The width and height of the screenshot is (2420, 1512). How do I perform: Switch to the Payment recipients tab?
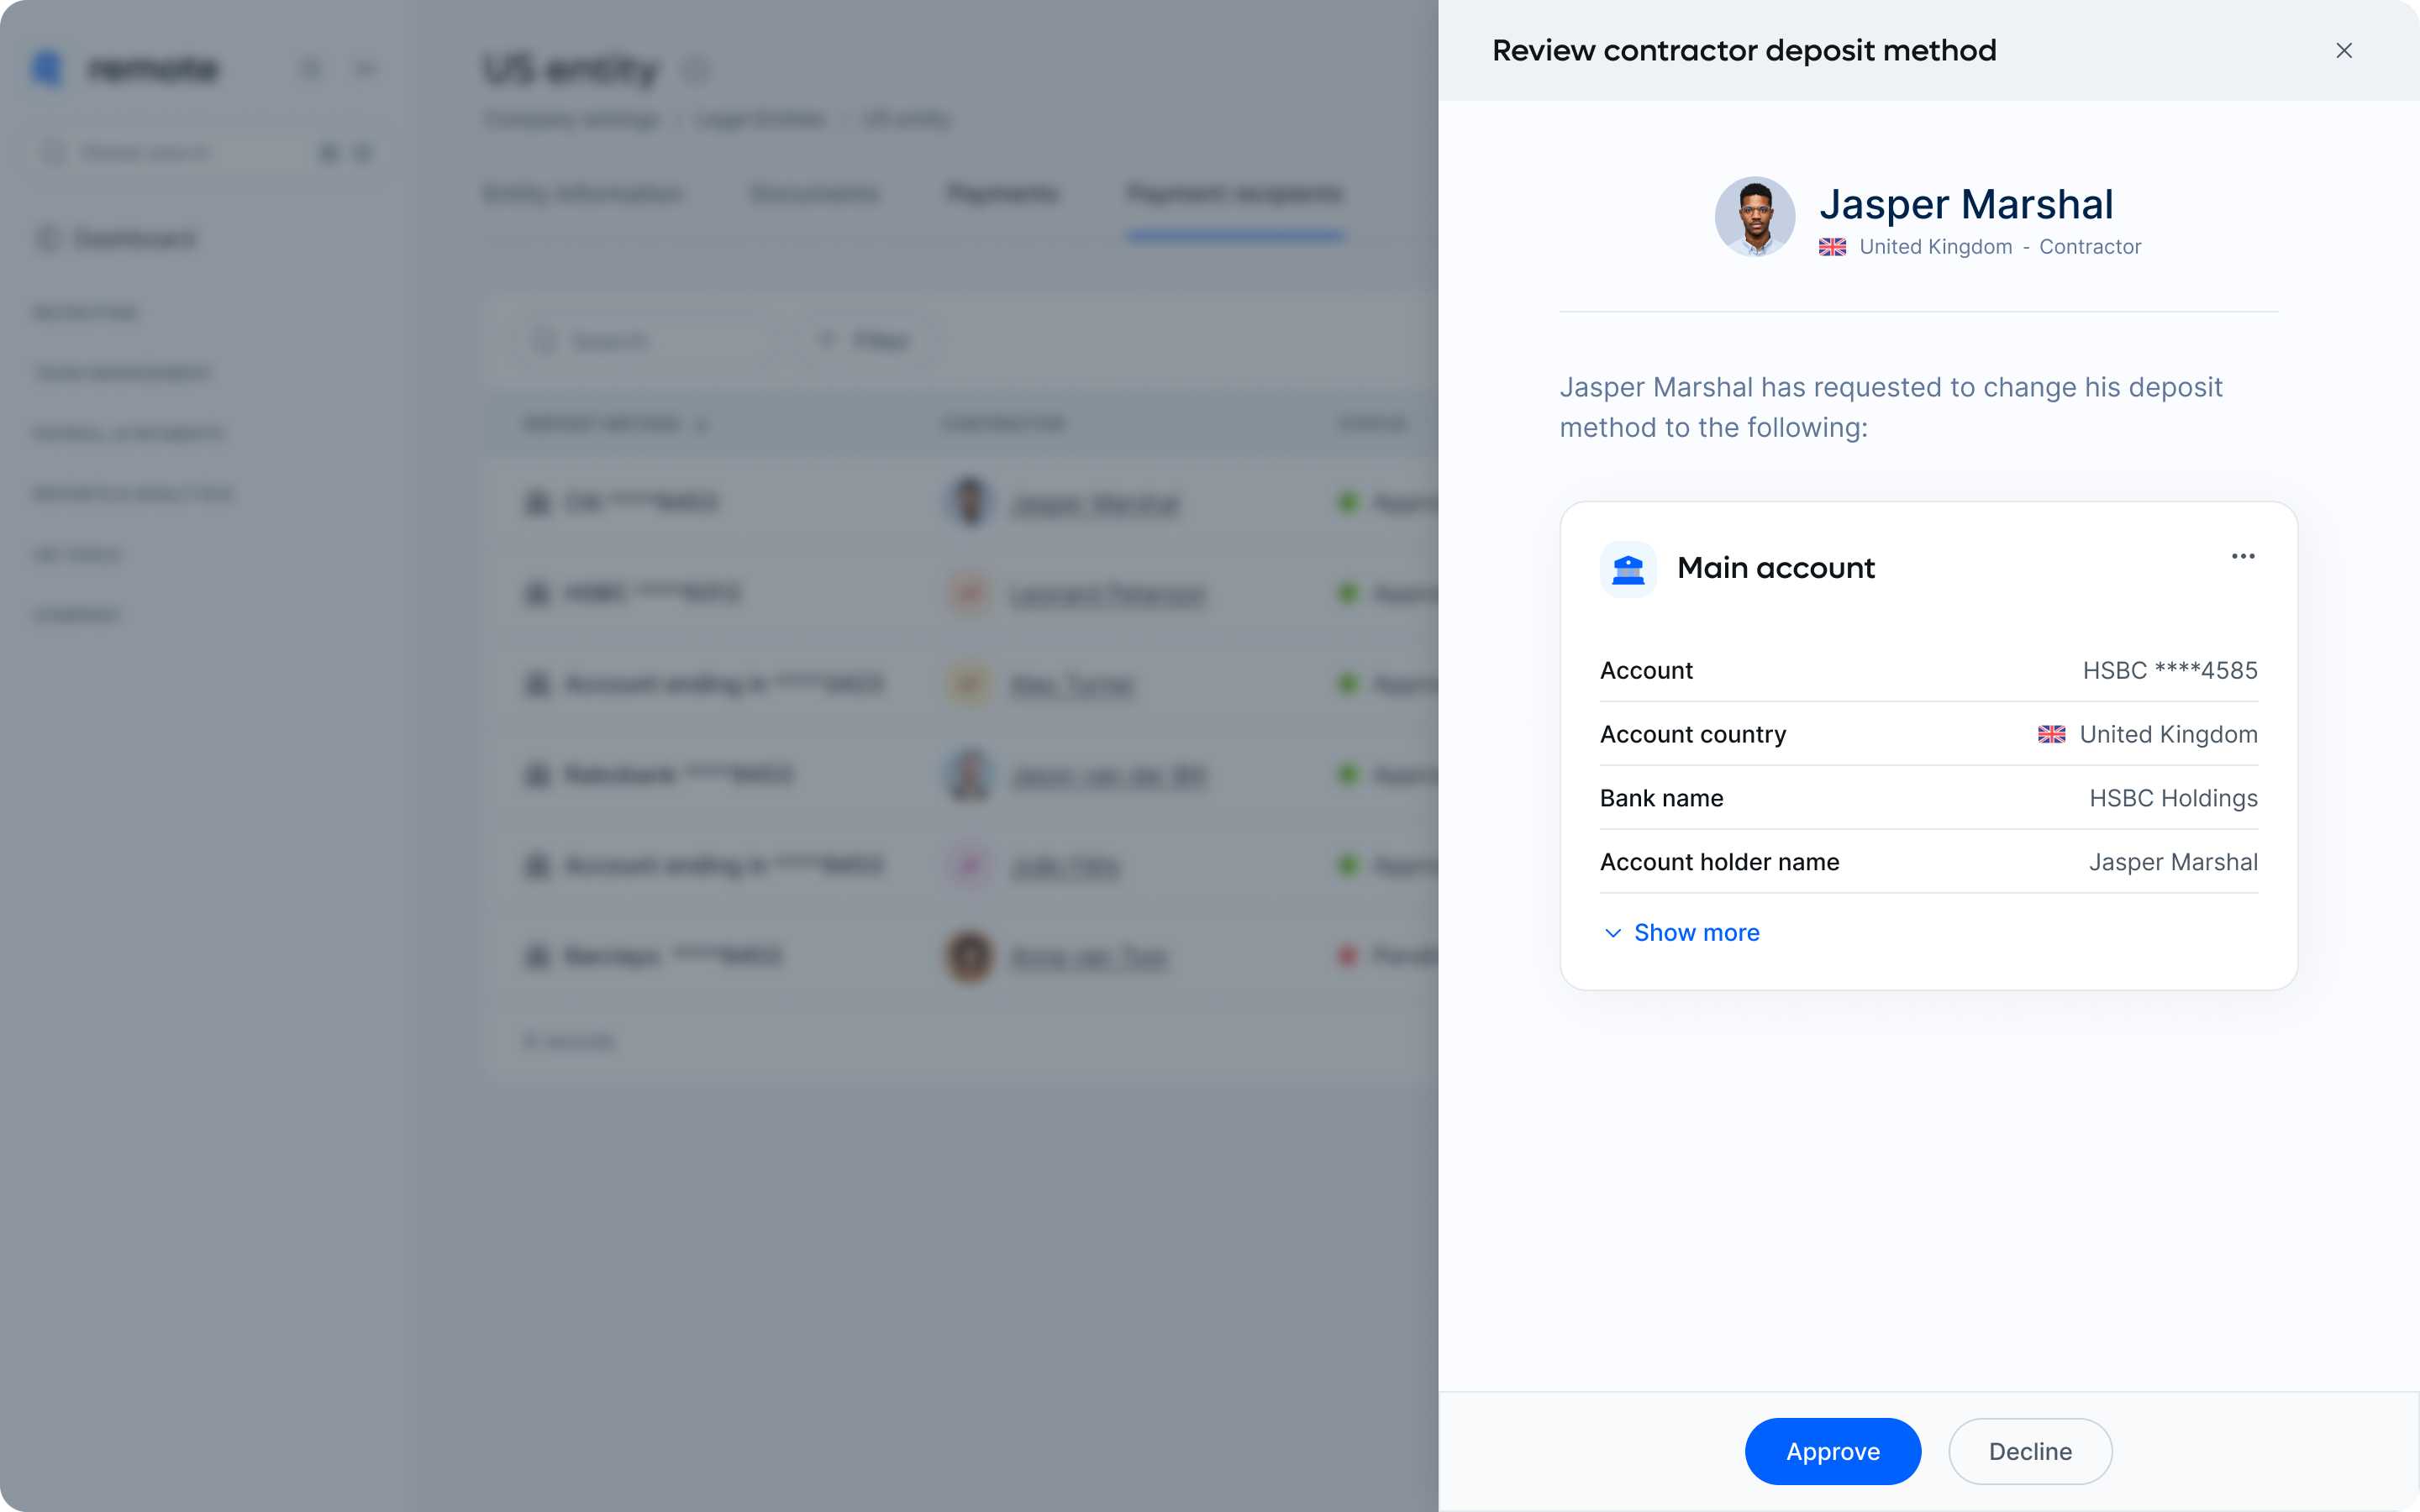[x=1235, y=194]
